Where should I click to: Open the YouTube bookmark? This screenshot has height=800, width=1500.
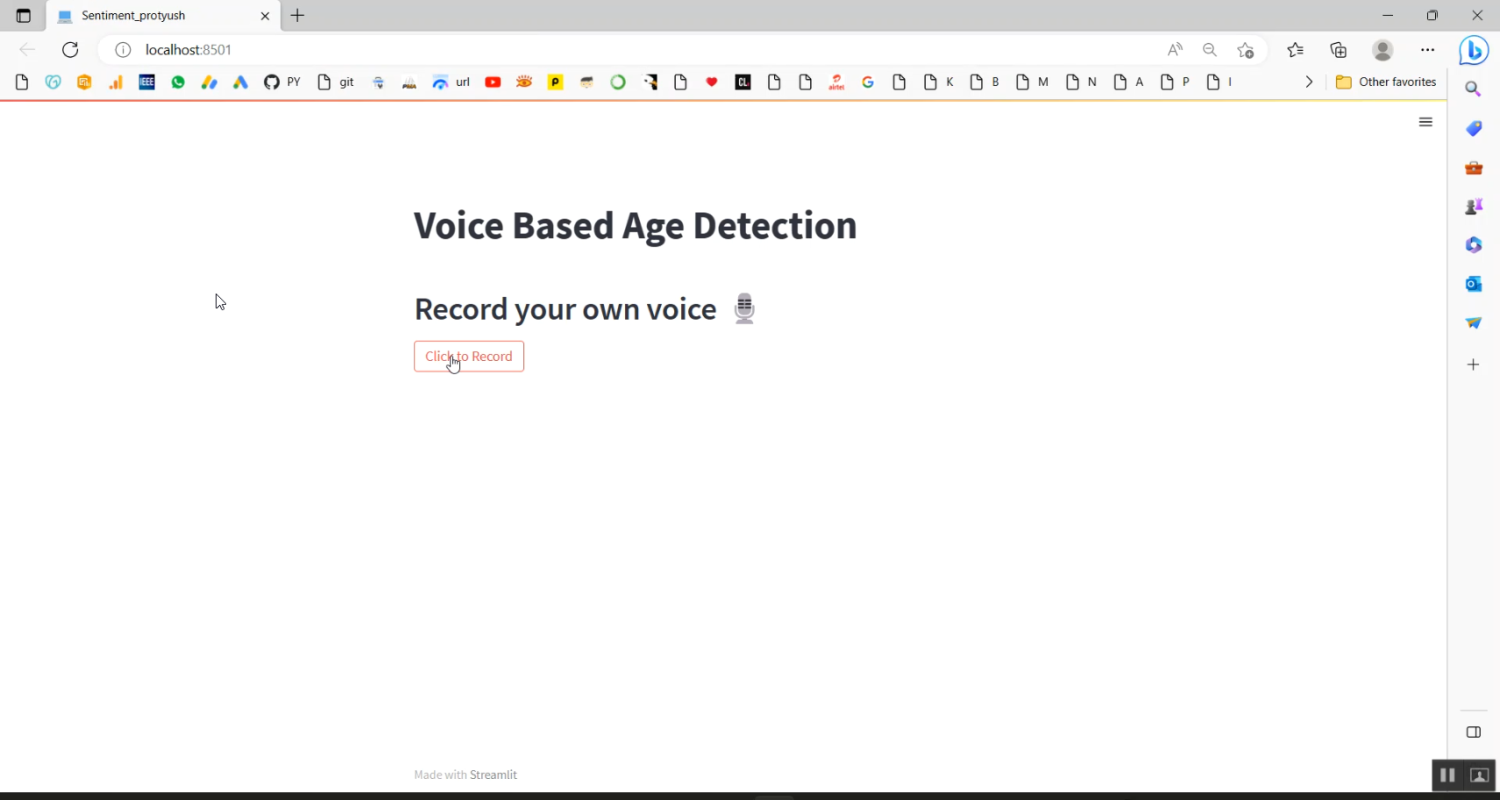pos(493,82)
